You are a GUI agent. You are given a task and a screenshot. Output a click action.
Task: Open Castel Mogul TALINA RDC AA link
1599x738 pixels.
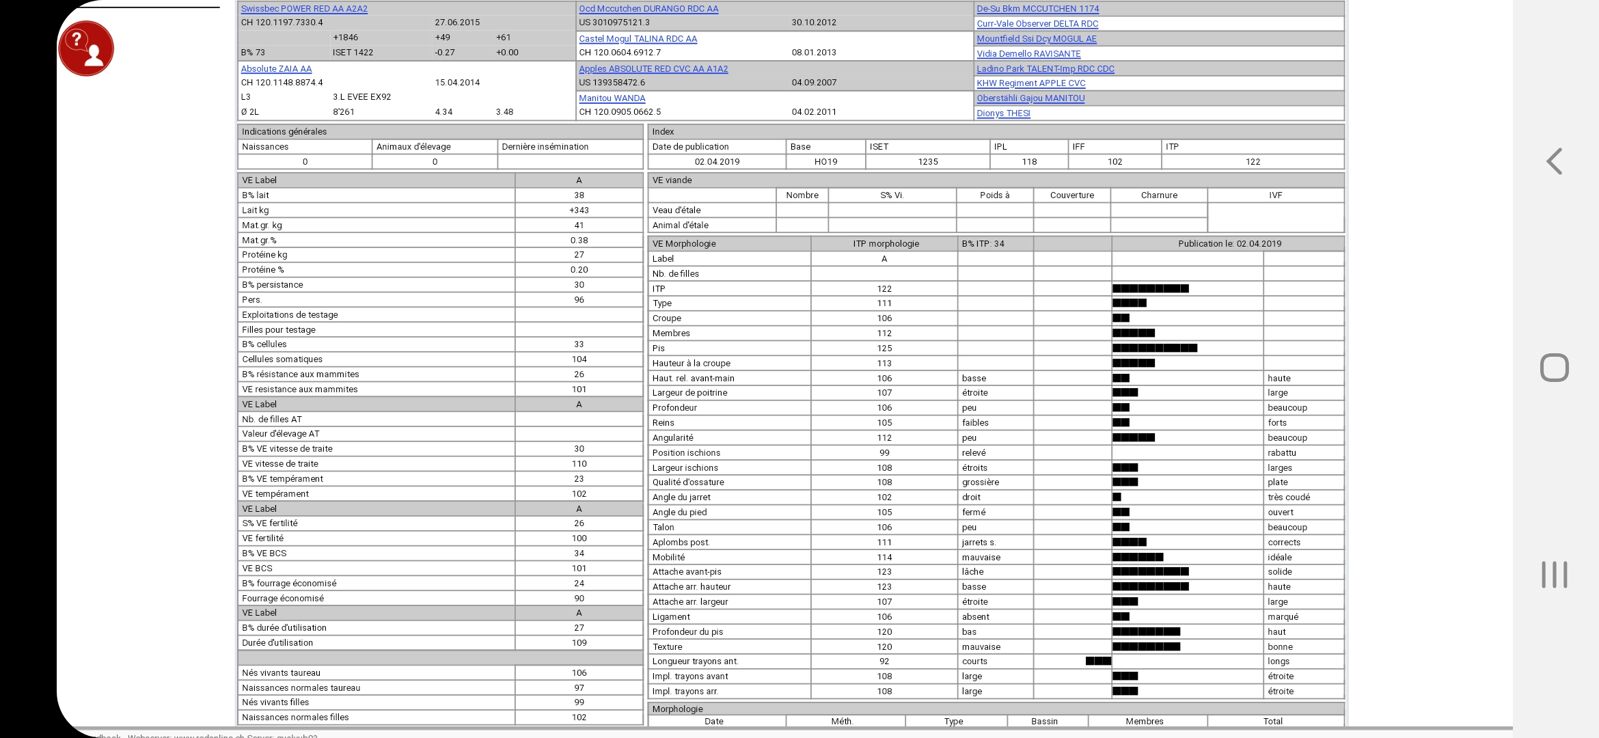point(637,39)
